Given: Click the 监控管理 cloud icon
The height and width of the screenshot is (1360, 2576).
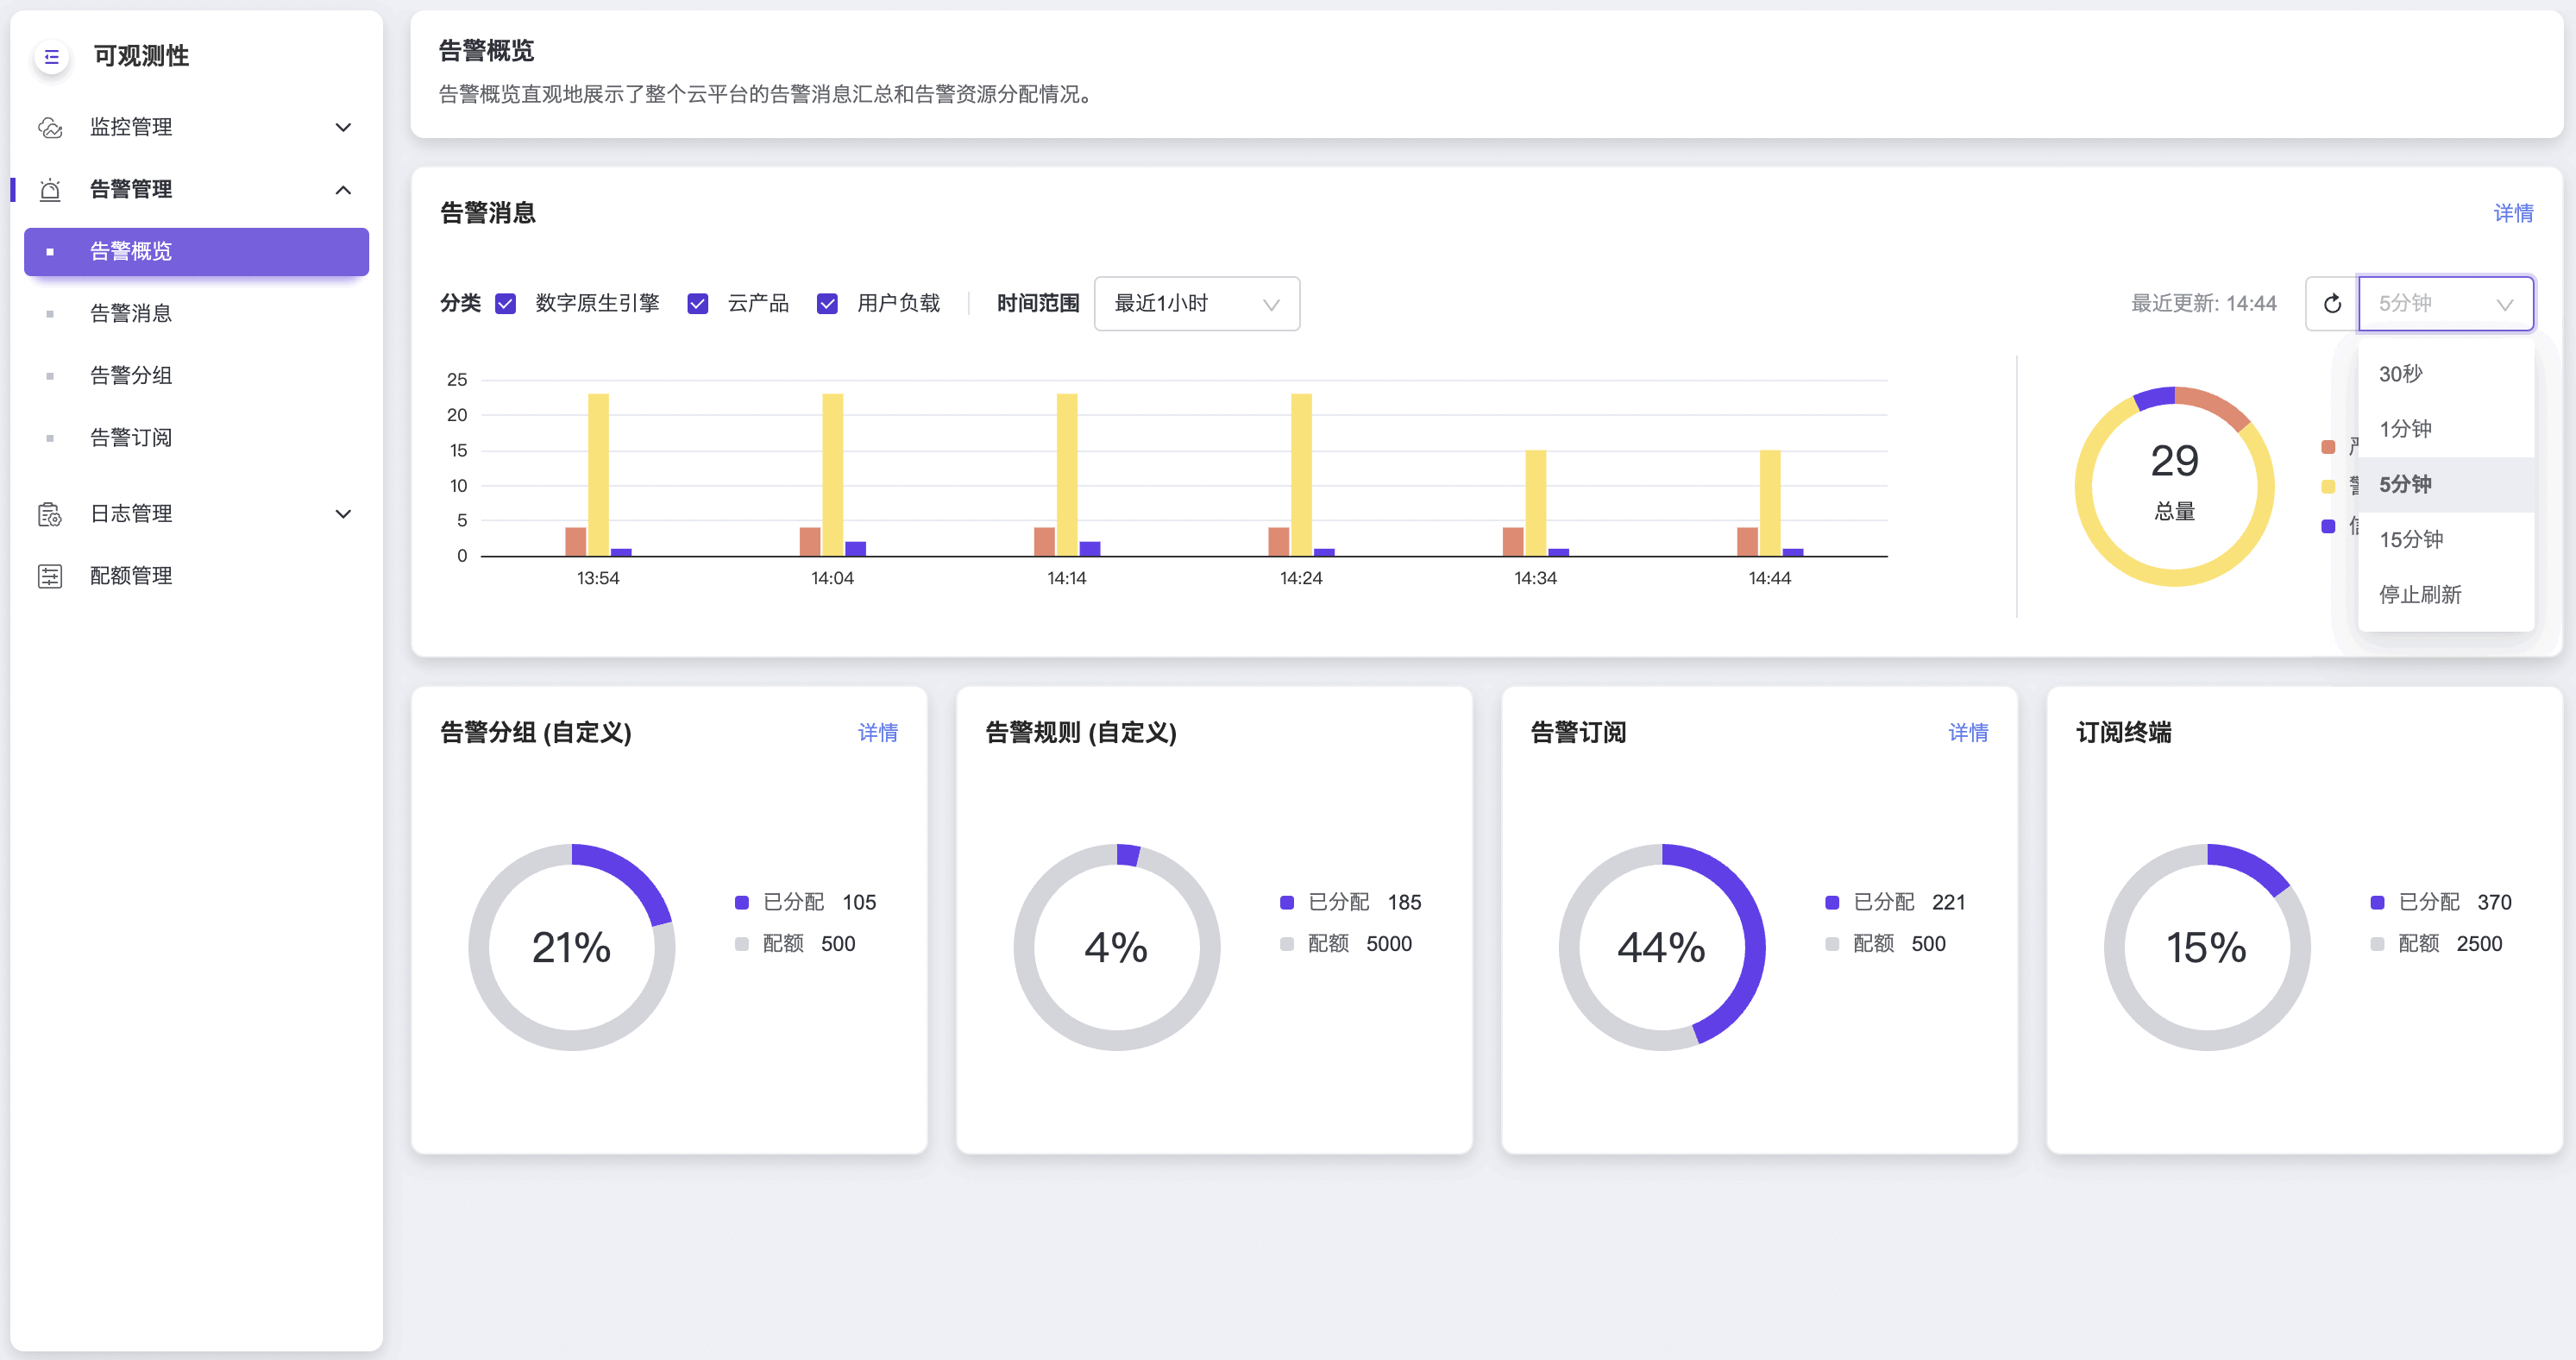Looking at the screenshot, I should tap(50, 127).
